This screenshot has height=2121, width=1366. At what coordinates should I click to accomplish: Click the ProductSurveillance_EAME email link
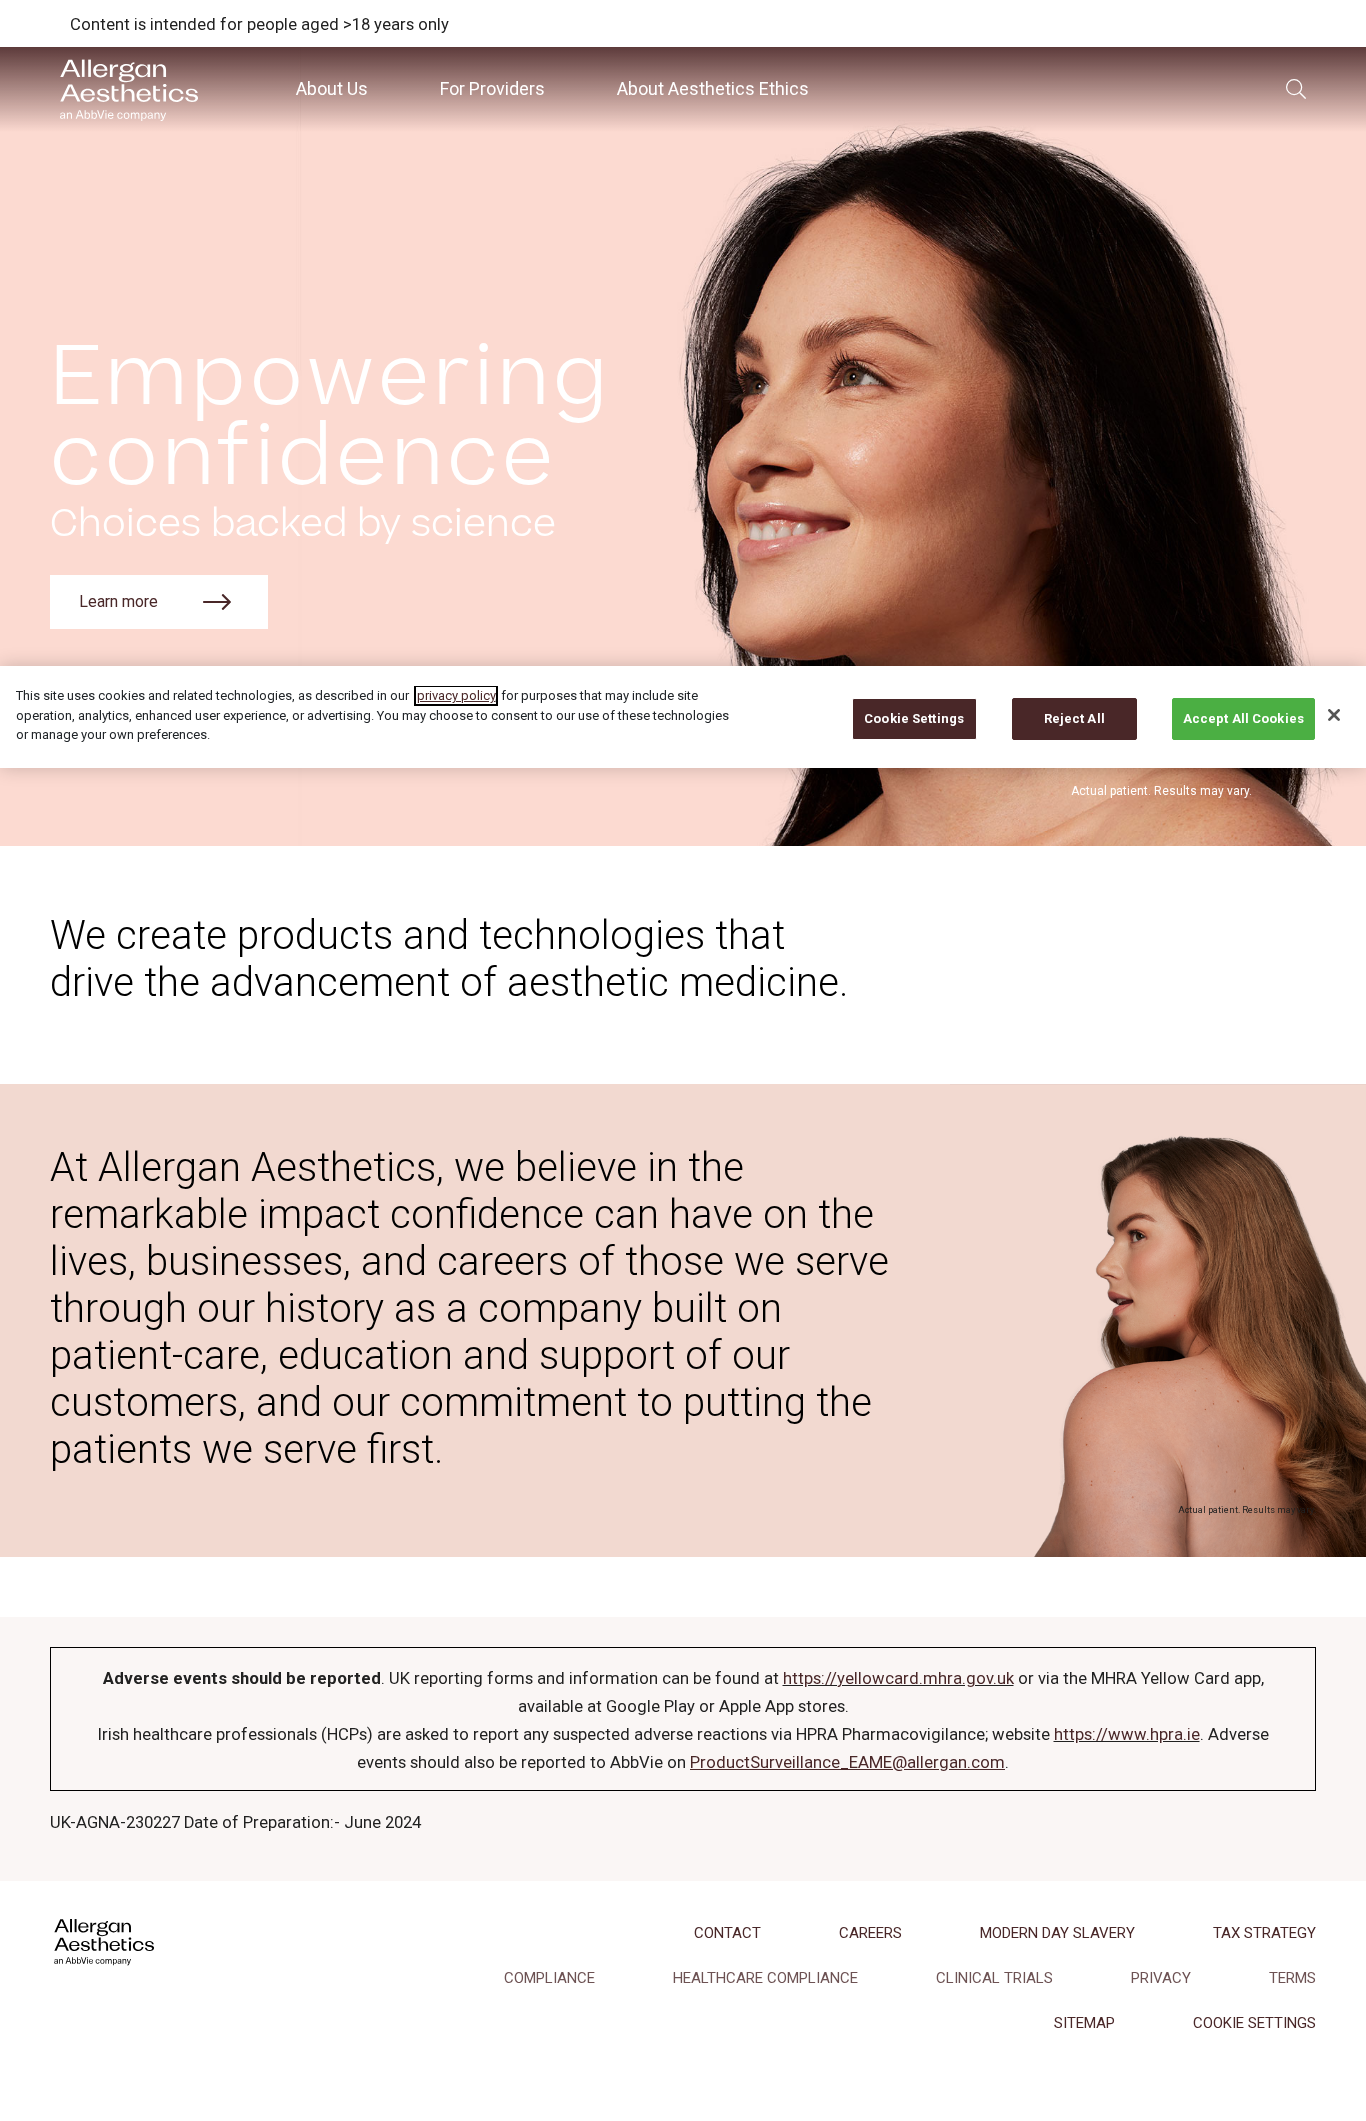[847, 1762]
